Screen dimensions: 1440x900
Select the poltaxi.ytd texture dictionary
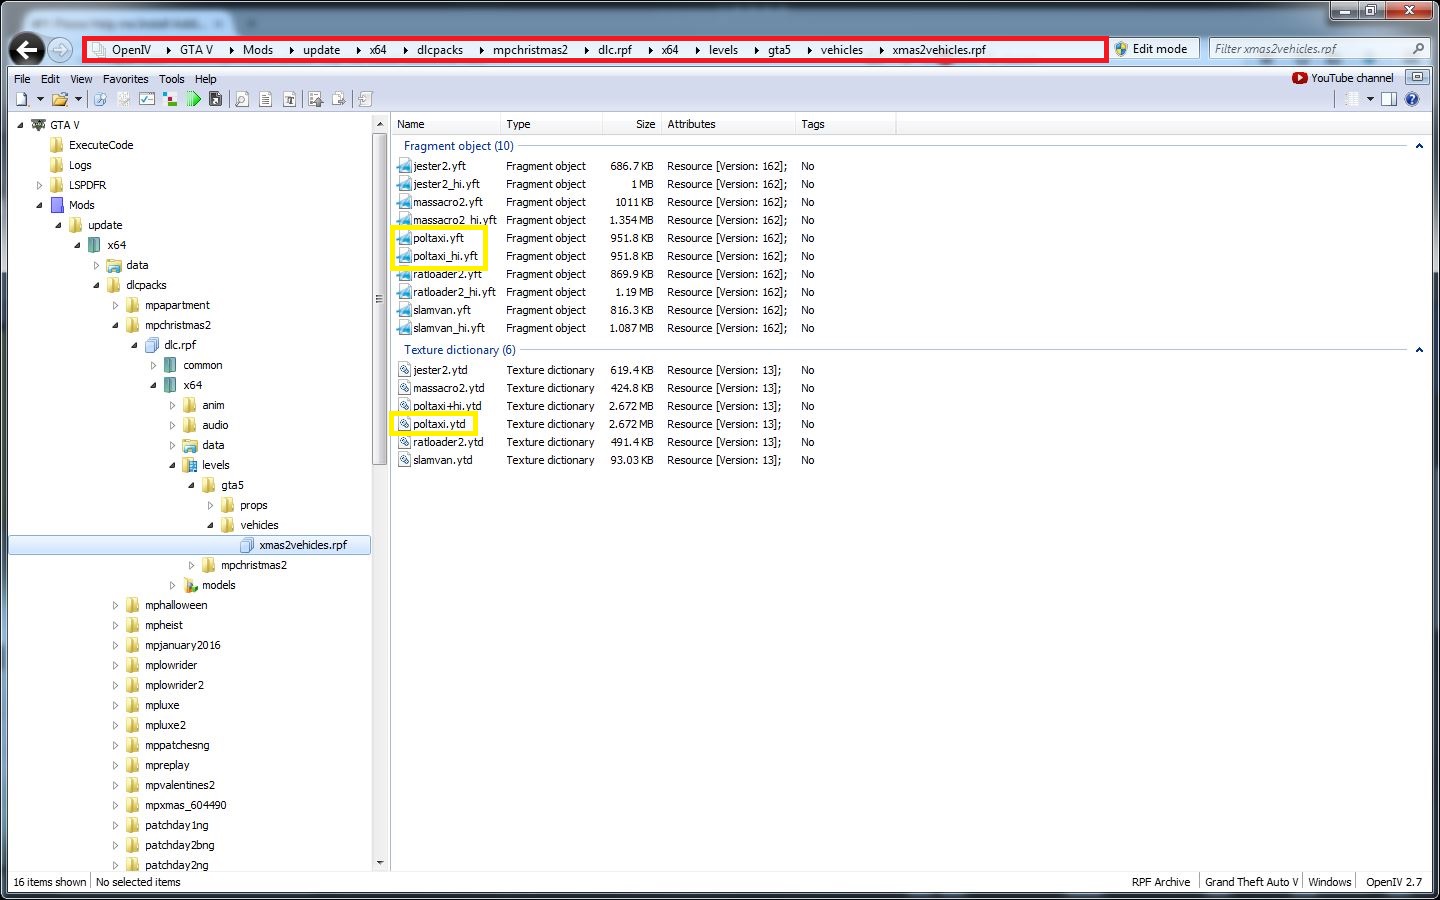[x=439, y=424]
